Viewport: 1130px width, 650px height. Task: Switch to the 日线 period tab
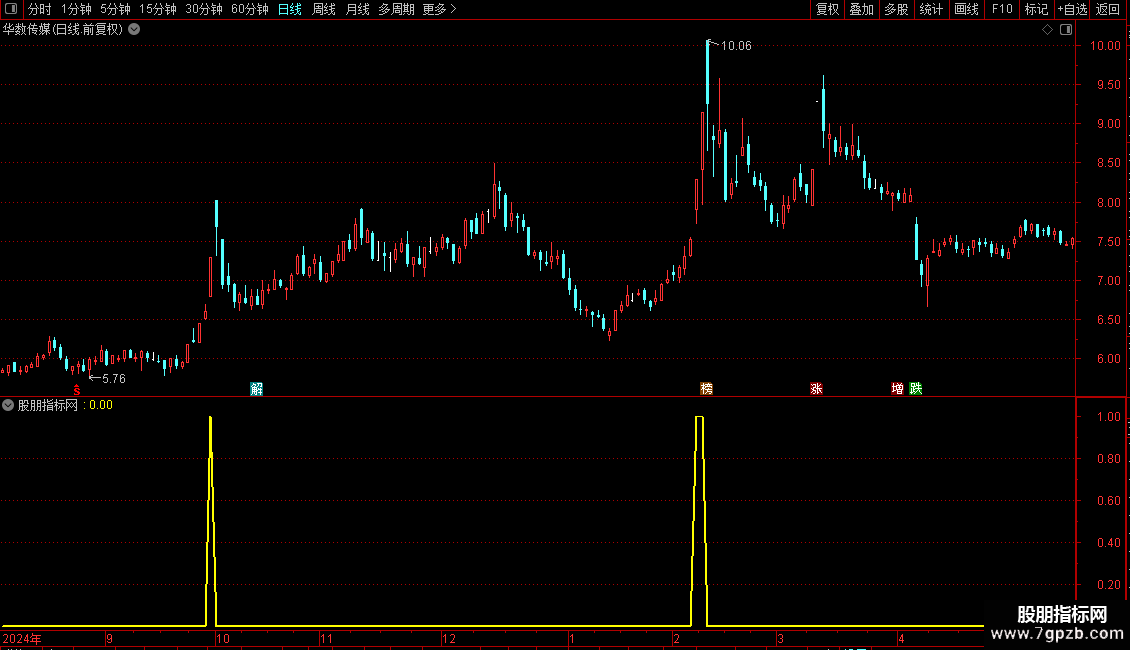tap(290, 9)
